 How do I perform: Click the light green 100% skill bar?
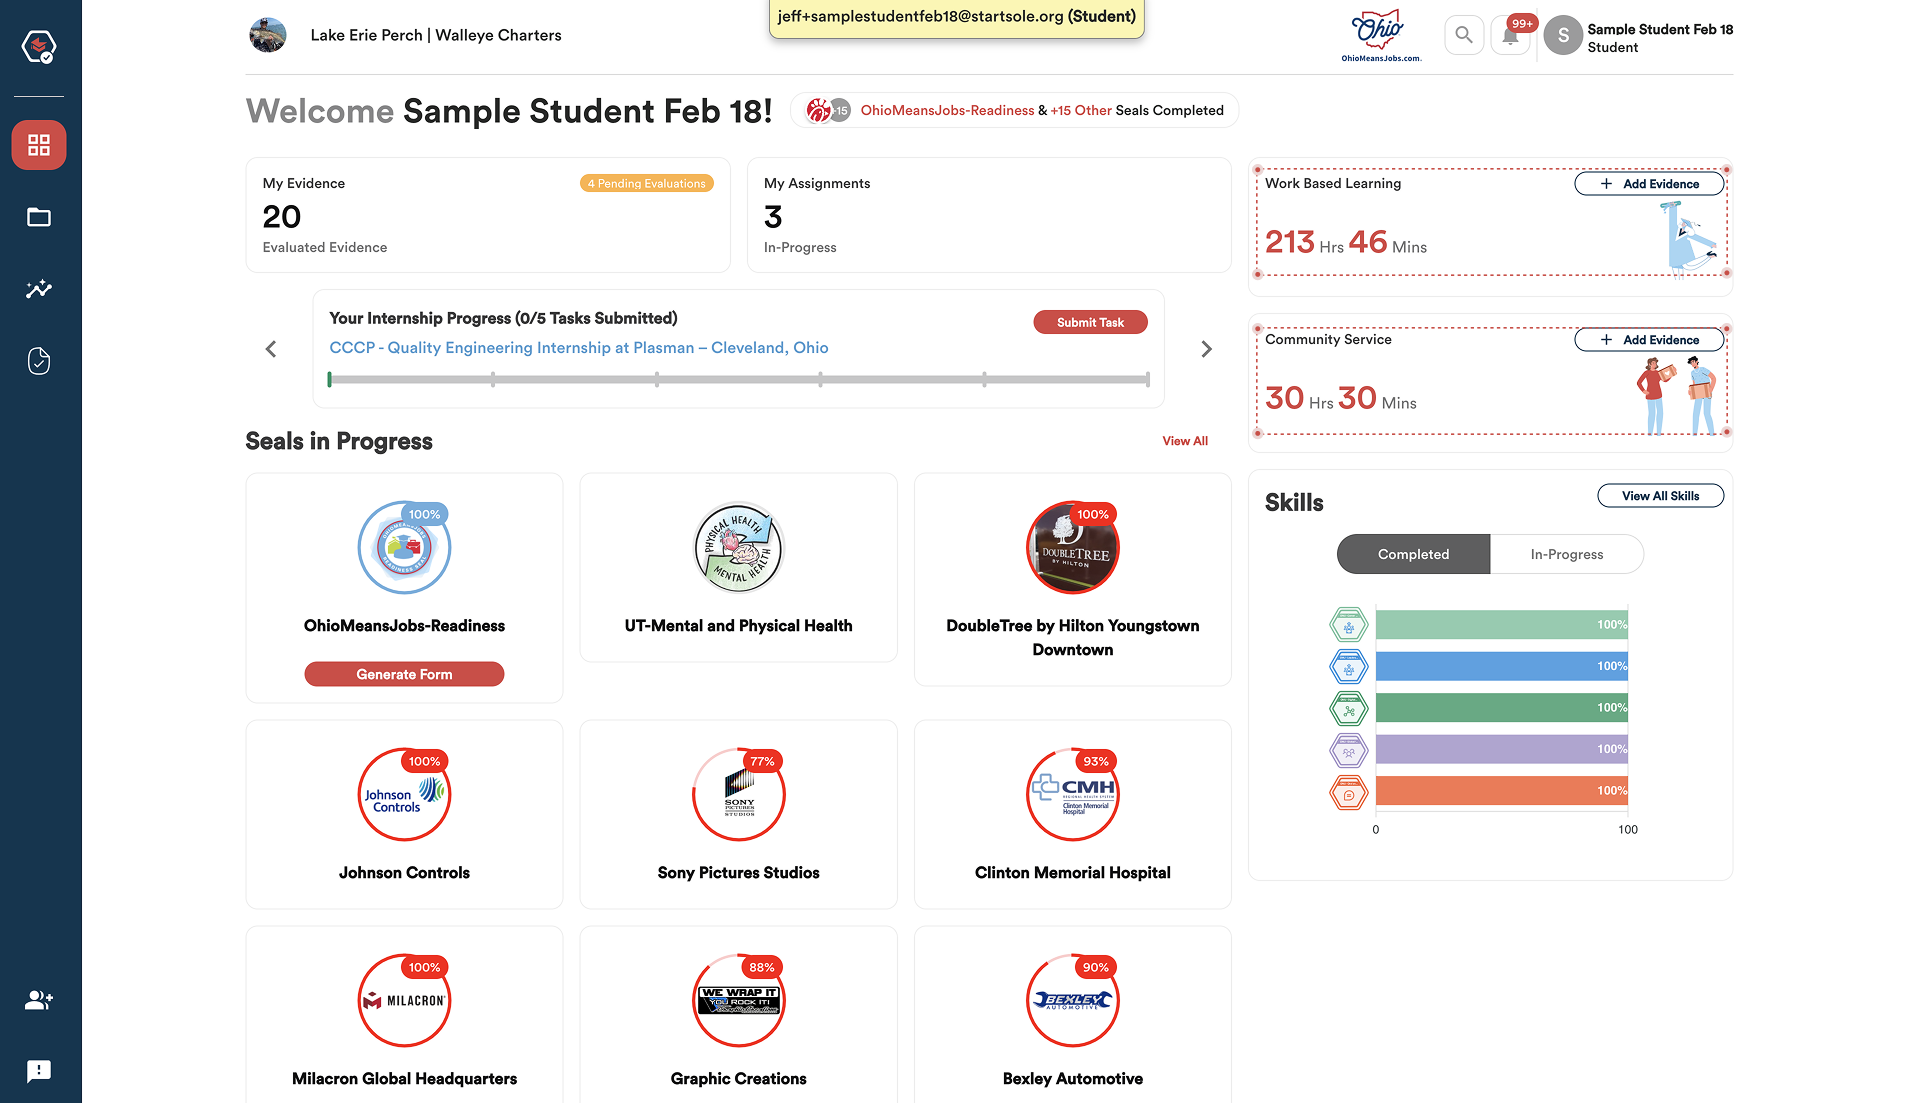1501,625
